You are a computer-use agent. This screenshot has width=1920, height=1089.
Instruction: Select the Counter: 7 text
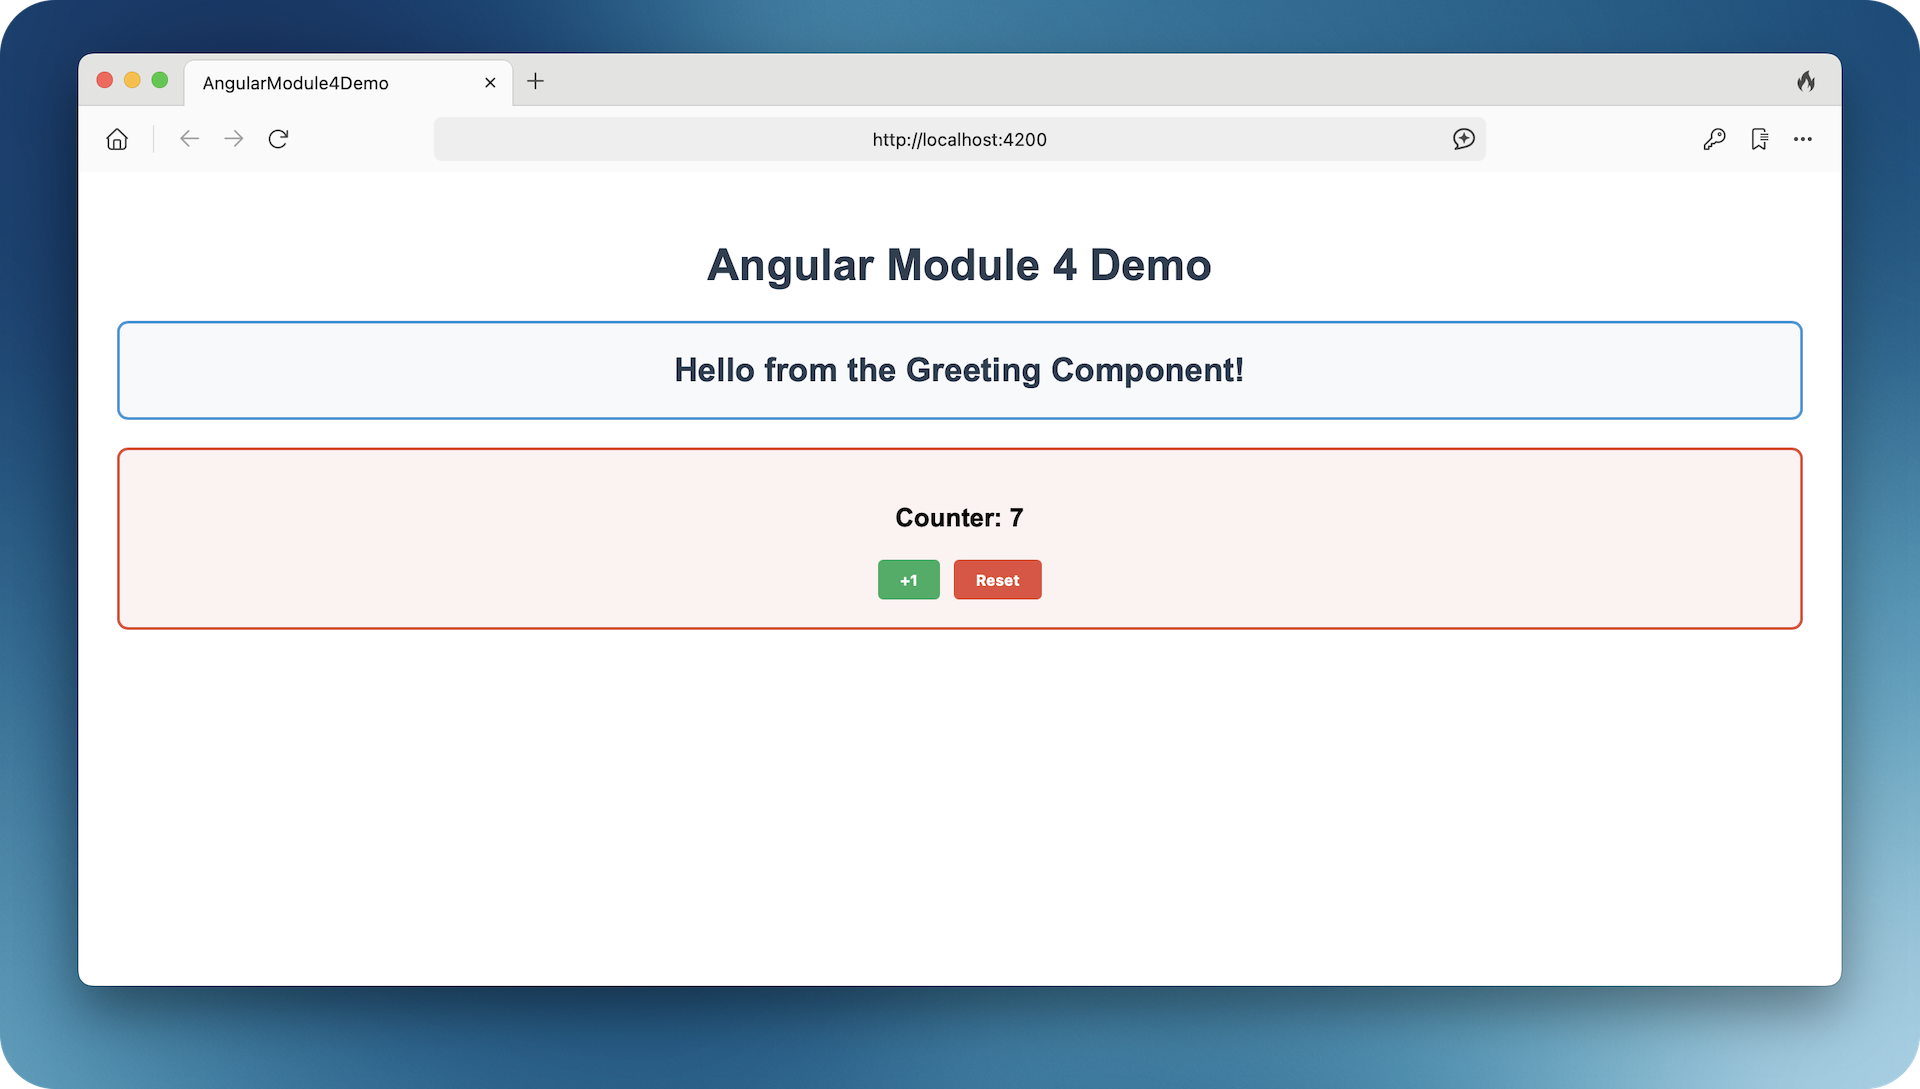point(959,517)
